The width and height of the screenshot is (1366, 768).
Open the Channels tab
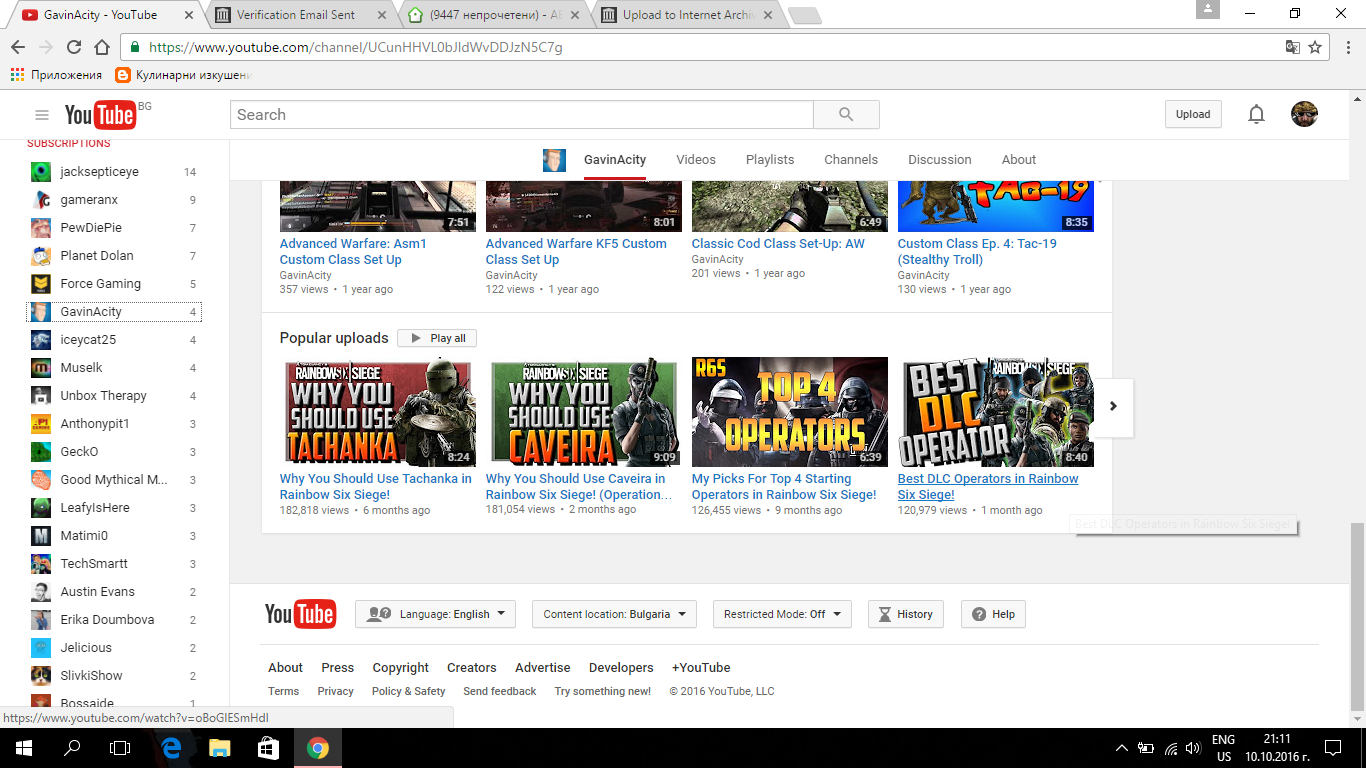point(851,160)
